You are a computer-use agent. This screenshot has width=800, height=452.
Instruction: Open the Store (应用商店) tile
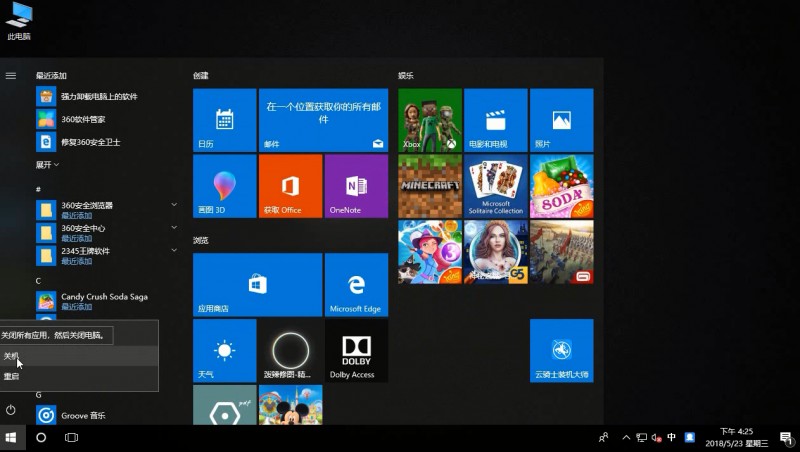tap(258, 285)
